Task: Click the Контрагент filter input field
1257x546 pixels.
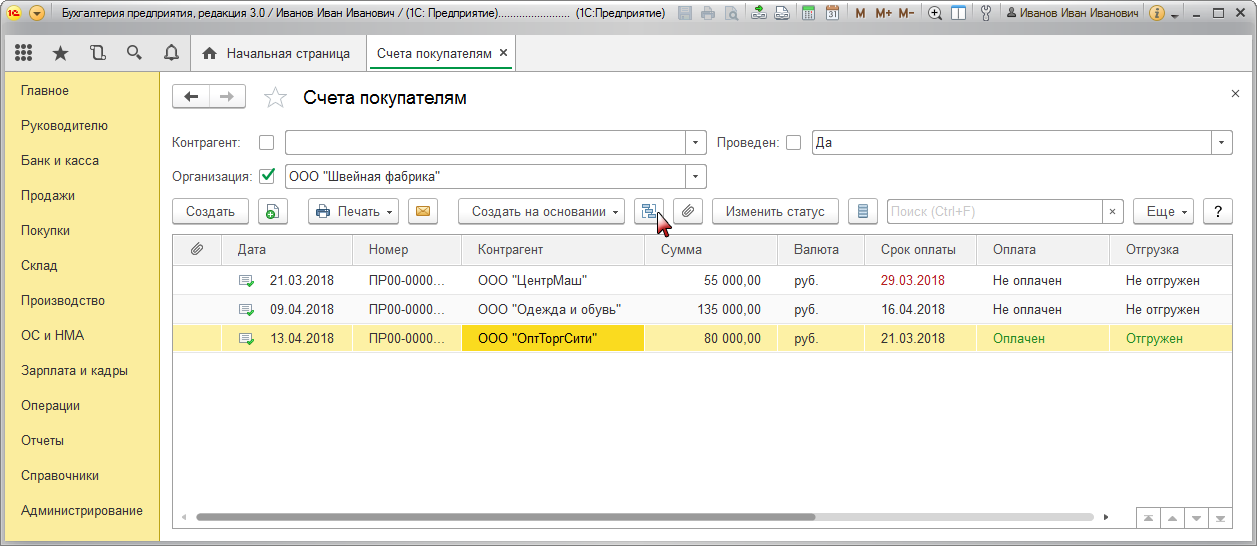Action: click(x=486, y=142)
